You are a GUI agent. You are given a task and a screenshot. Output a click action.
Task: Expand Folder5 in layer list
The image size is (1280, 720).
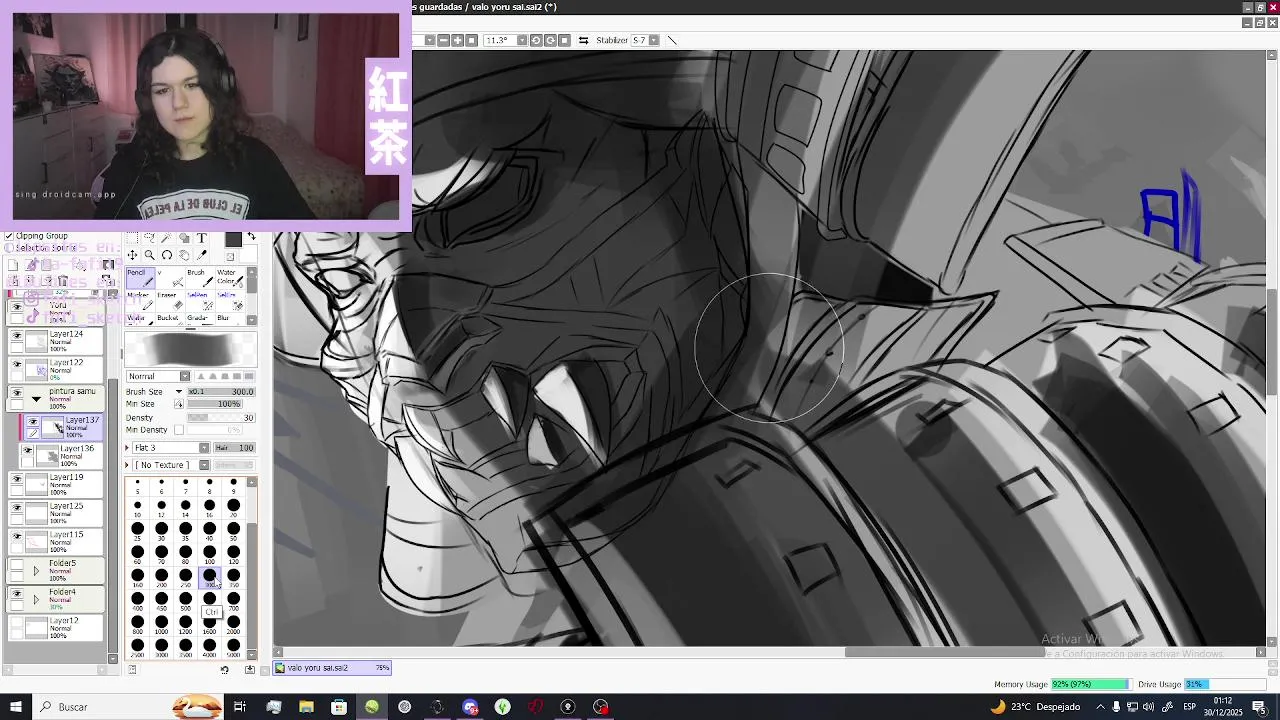coord(36,571)
